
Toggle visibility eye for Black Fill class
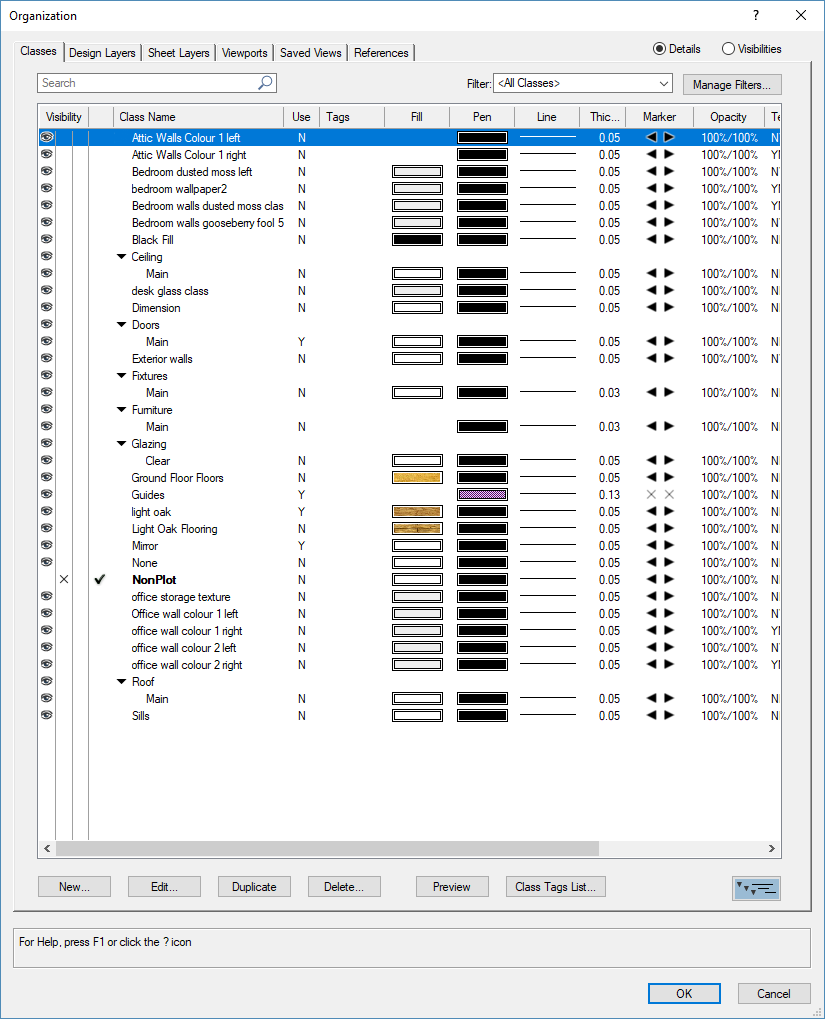coord(46,240)
